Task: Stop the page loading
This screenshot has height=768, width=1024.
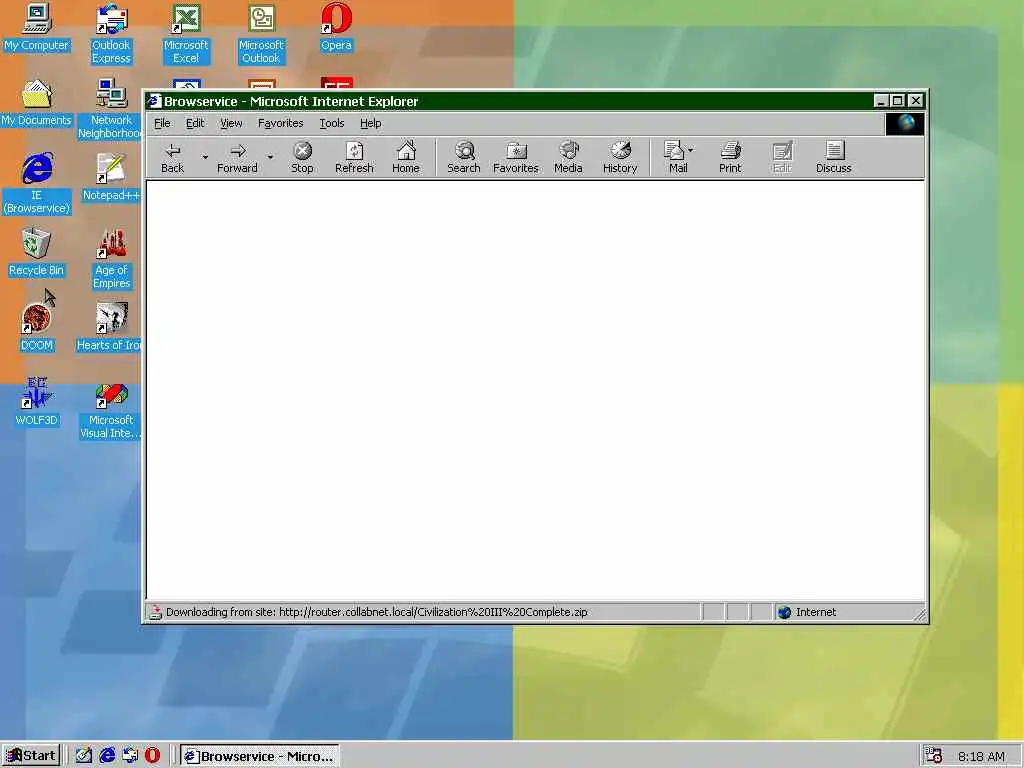Action: (x=302, y=157)
